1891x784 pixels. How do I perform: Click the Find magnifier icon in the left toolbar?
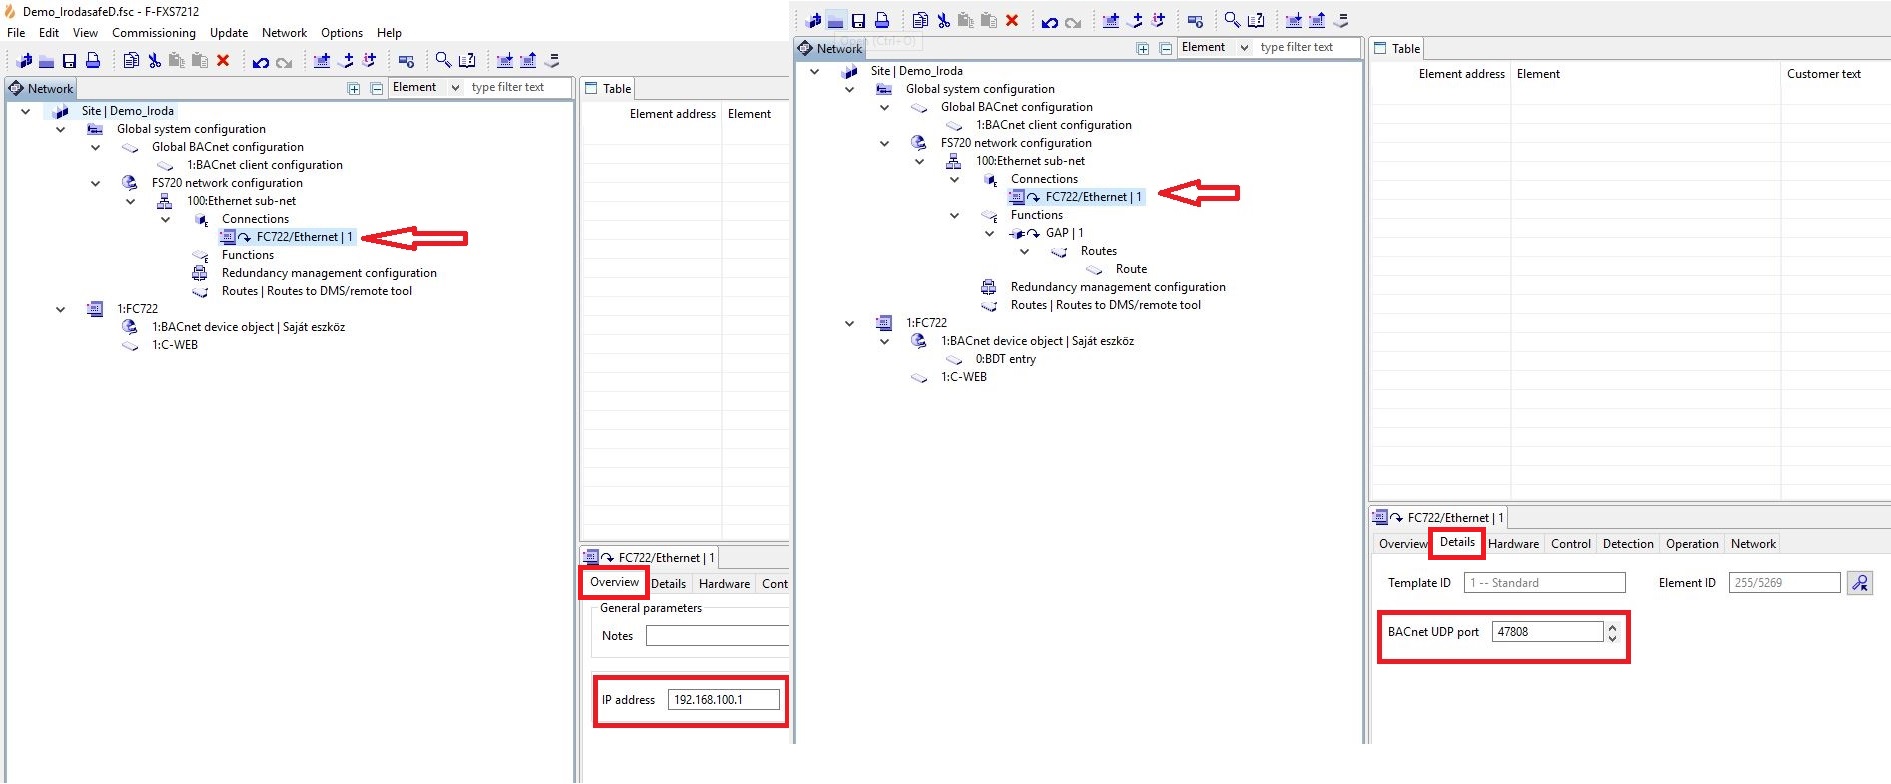443,61
